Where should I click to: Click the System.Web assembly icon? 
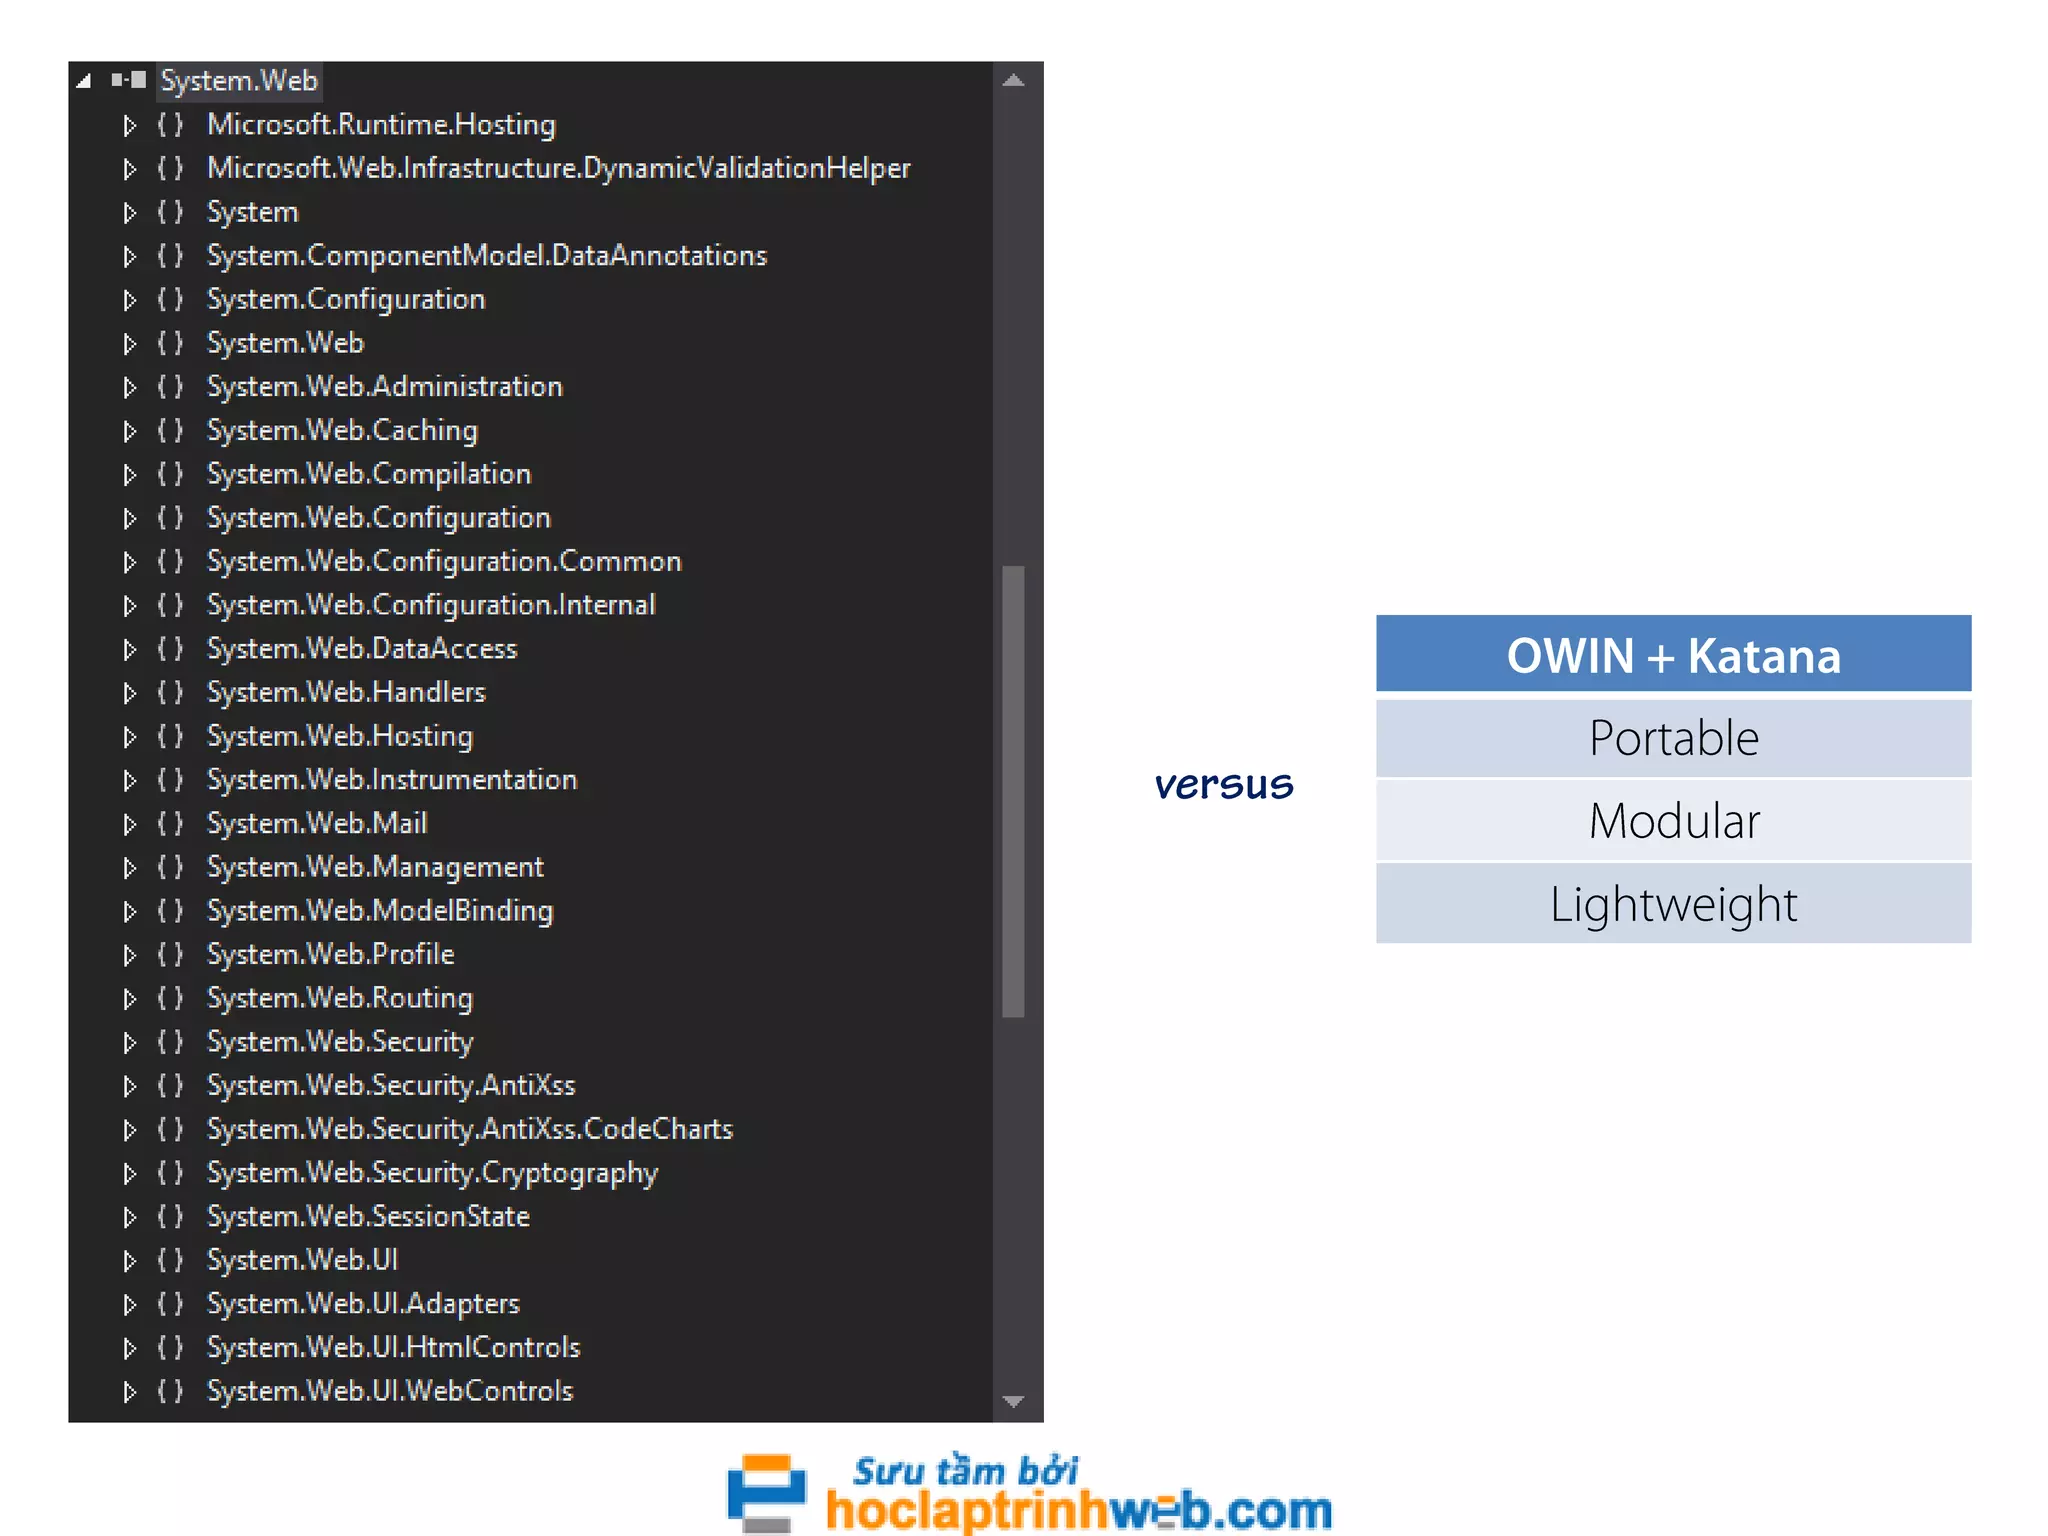click(x=129, y=80)
